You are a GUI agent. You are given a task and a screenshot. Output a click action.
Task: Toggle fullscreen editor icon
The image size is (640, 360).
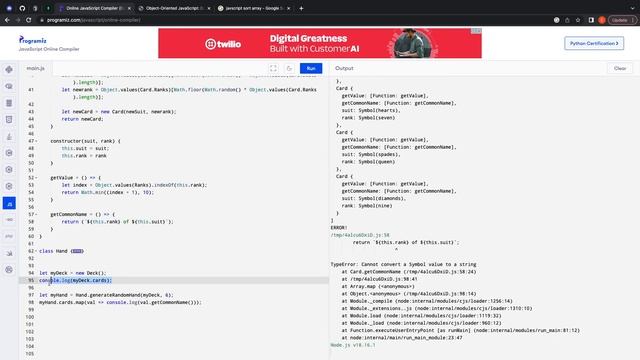tap(273, 69)
